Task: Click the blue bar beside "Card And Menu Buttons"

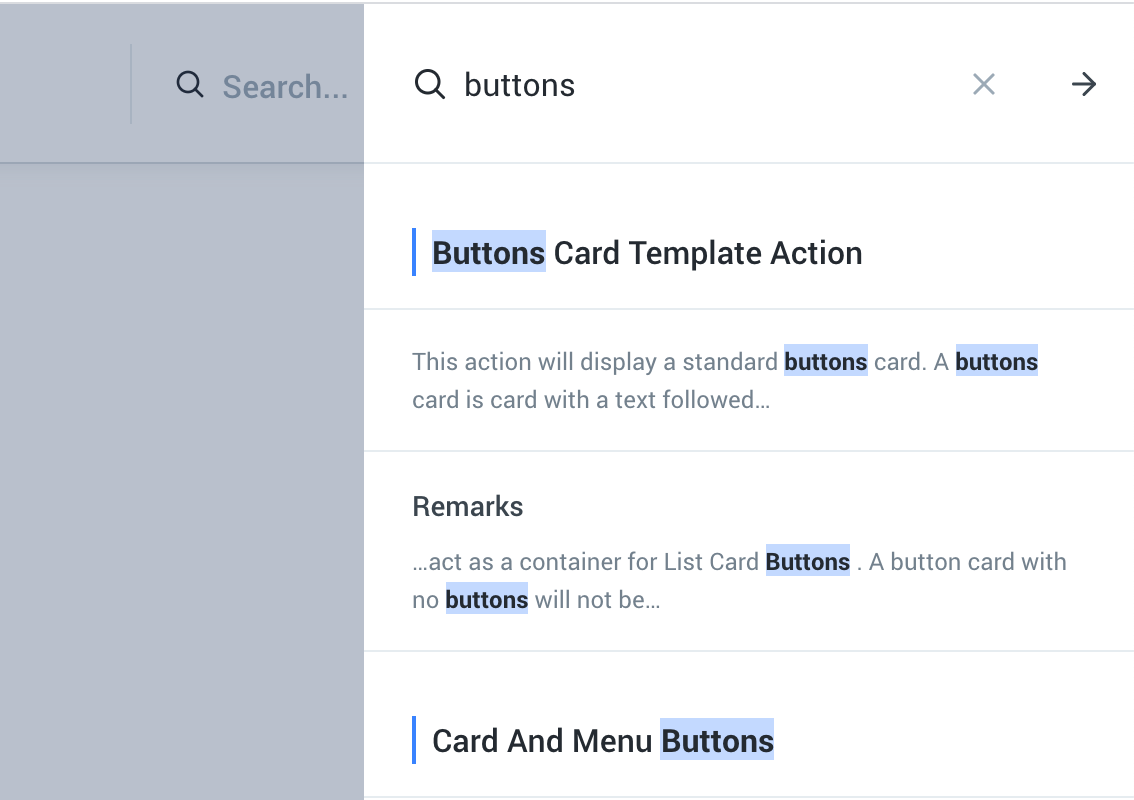Action: point(414,740)
